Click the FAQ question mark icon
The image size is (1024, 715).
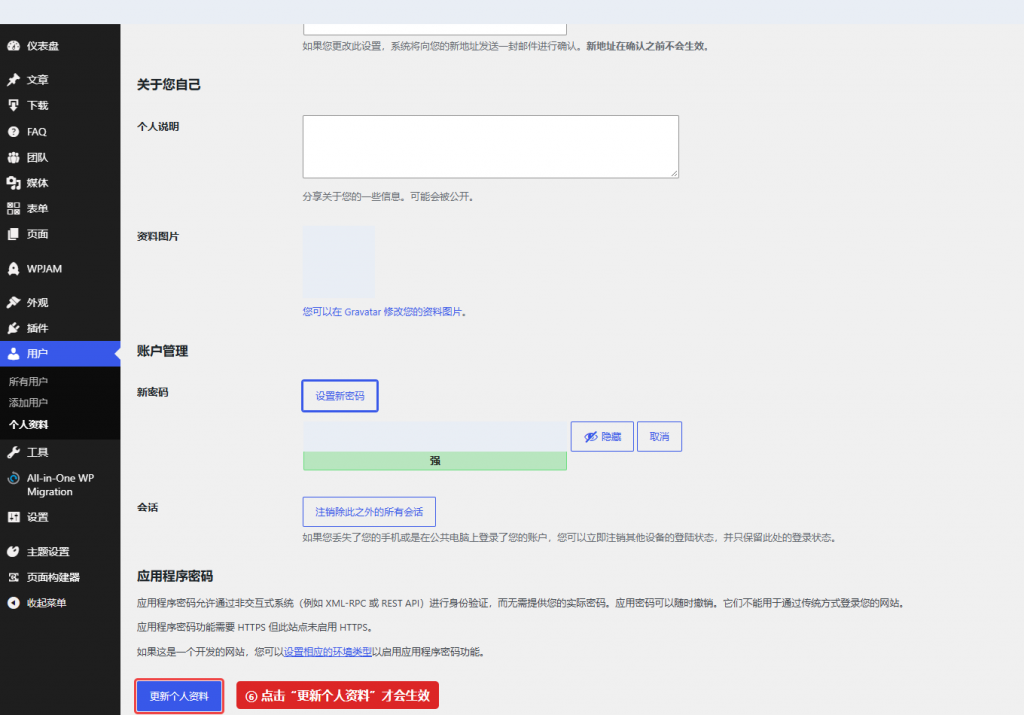13,131
